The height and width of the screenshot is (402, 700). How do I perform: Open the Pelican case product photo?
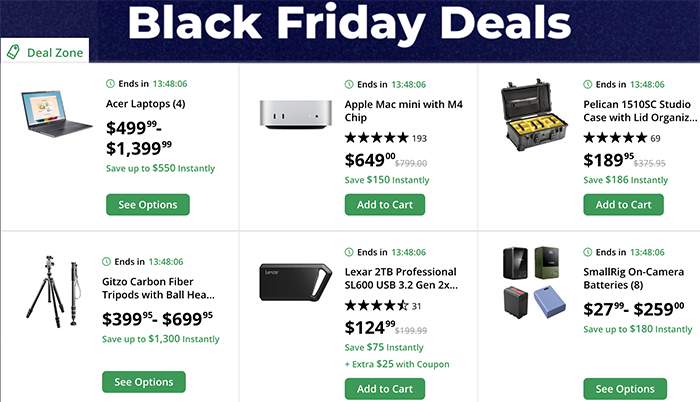529,116
